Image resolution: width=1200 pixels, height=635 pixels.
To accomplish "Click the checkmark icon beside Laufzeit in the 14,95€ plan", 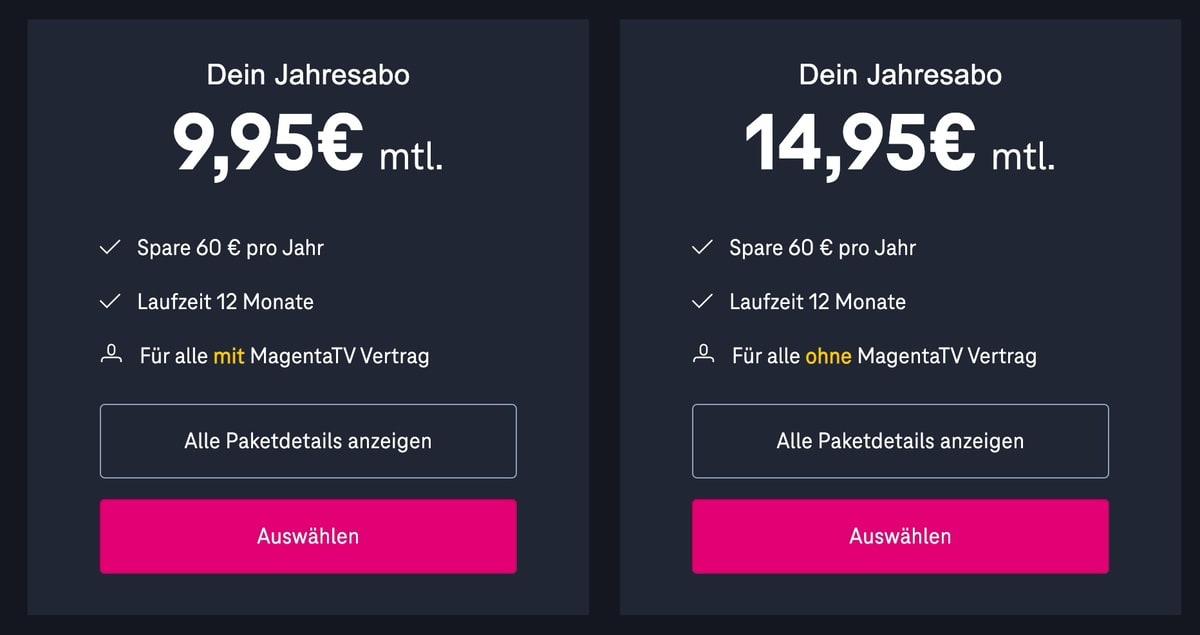I will 702,302.
